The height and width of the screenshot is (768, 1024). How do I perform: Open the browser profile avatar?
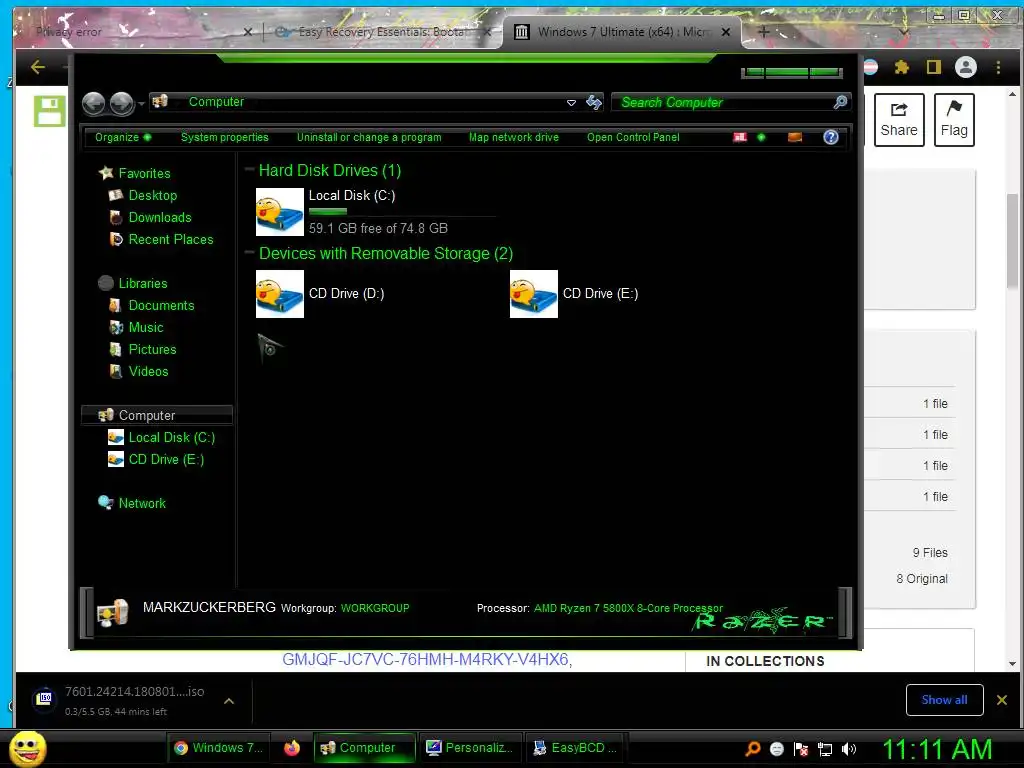point(966,67)
